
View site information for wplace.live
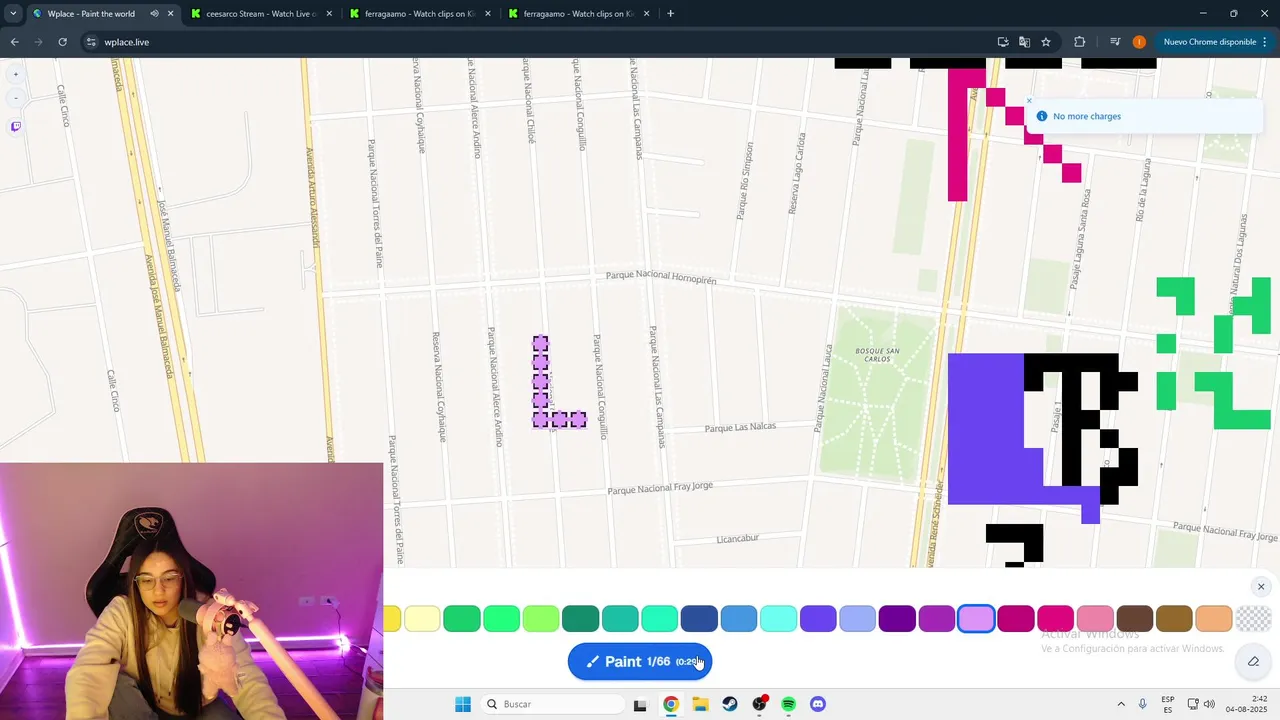91,42
